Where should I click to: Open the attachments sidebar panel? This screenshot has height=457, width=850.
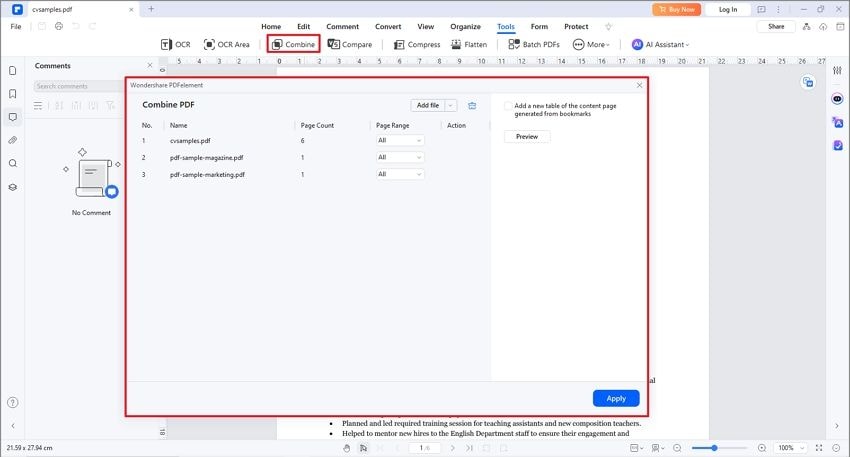12,140
